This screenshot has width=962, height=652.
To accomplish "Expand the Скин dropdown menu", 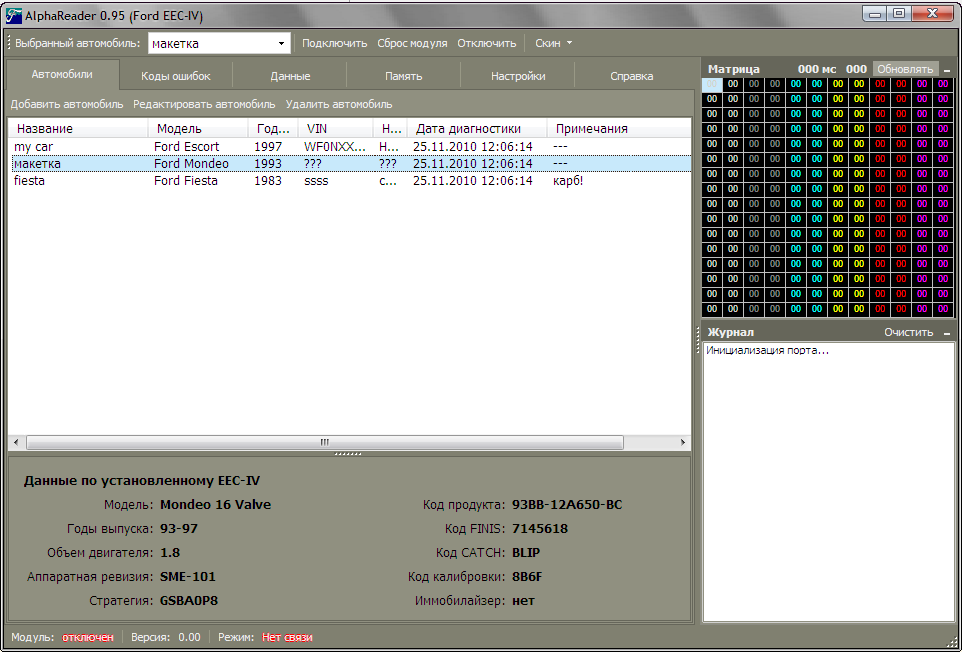I will [553, 44].
